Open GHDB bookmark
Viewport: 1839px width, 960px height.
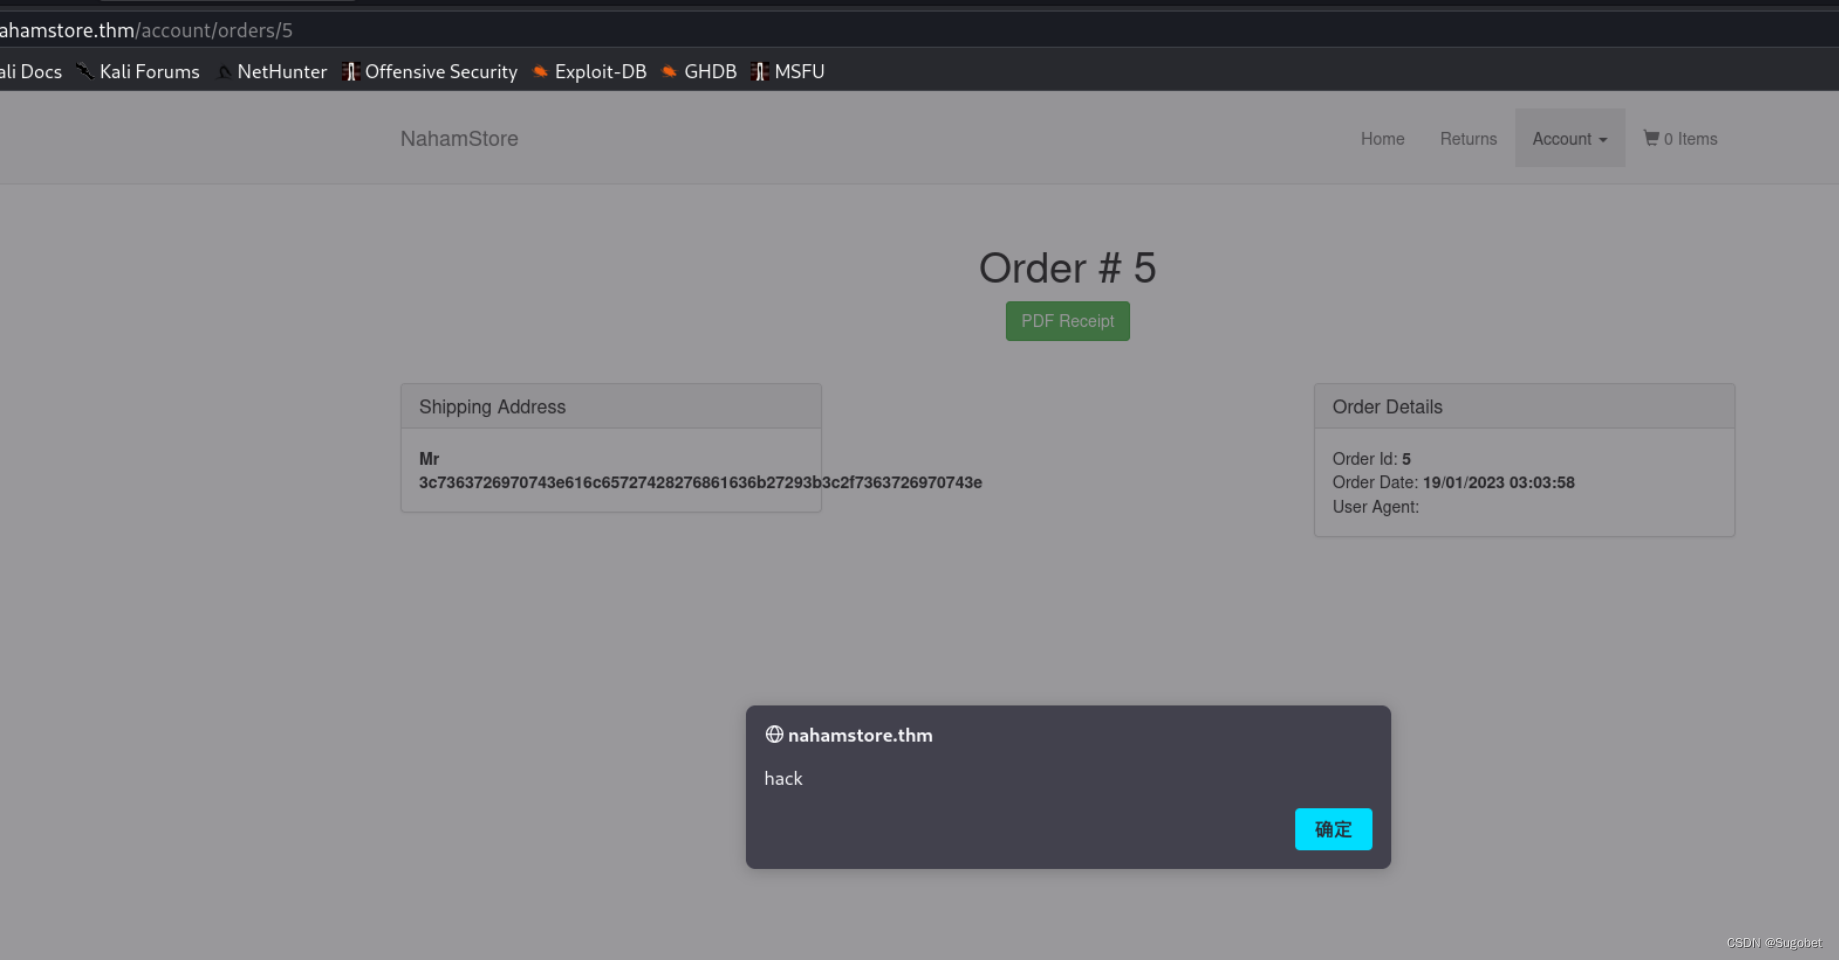(x=699, y=71)
